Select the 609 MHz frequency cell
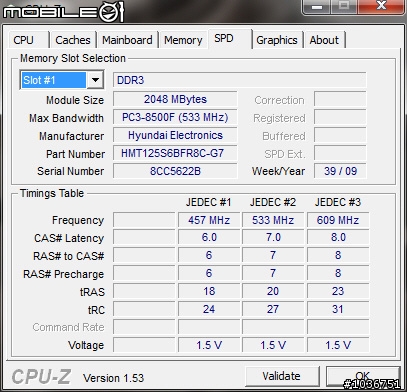Screen dimensions: 407x392 (338, 220)
